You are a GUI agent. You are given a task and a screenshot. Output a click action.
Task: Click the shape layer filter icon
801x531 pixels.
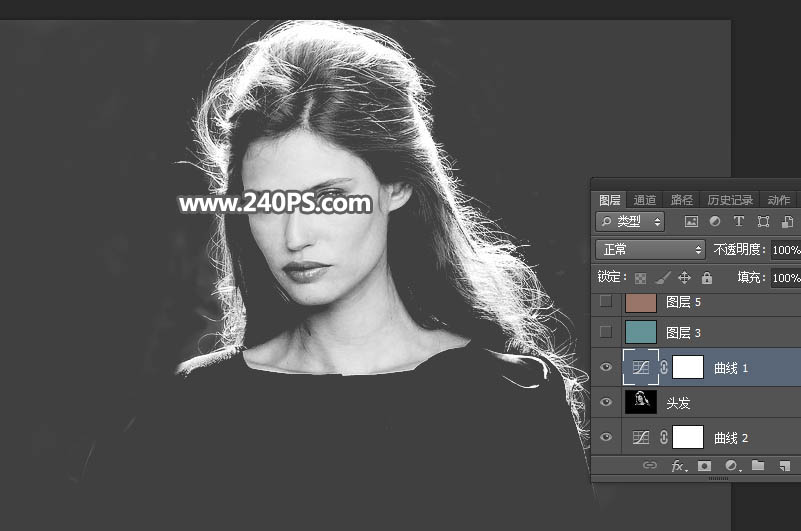click(763, 222)
